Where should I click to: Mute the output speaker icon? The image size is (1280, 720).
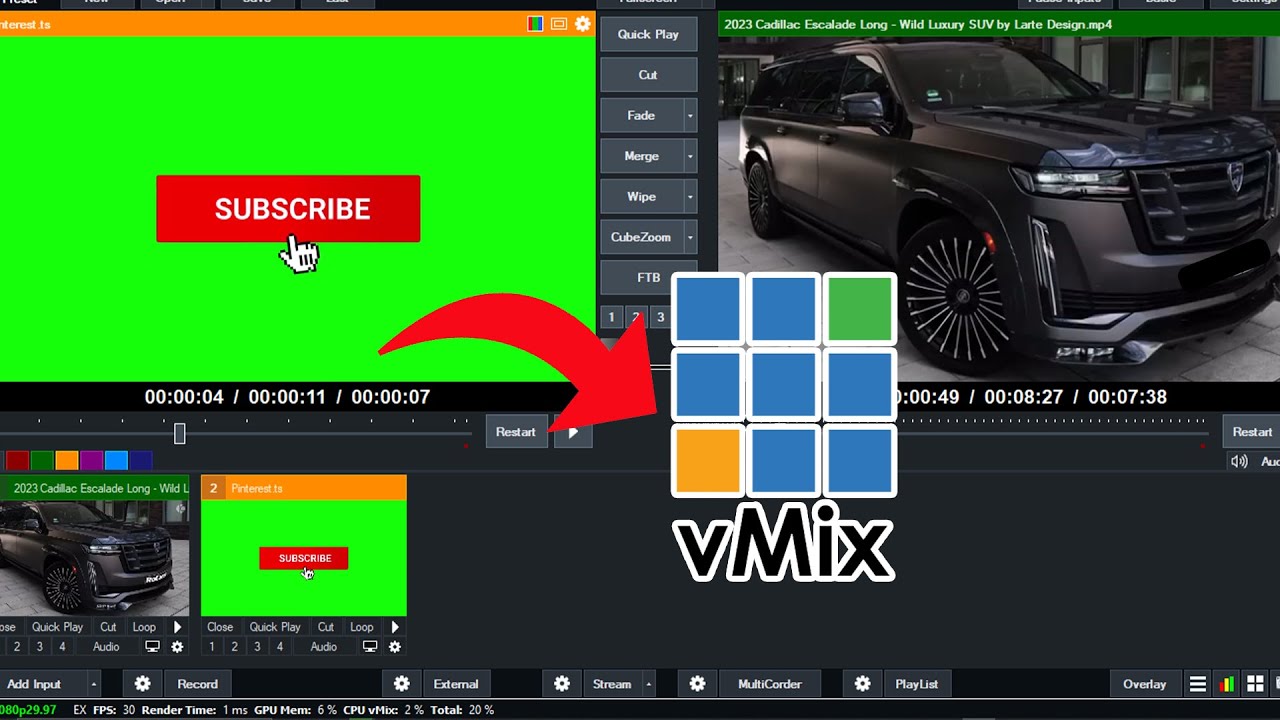coord(1239,461)
